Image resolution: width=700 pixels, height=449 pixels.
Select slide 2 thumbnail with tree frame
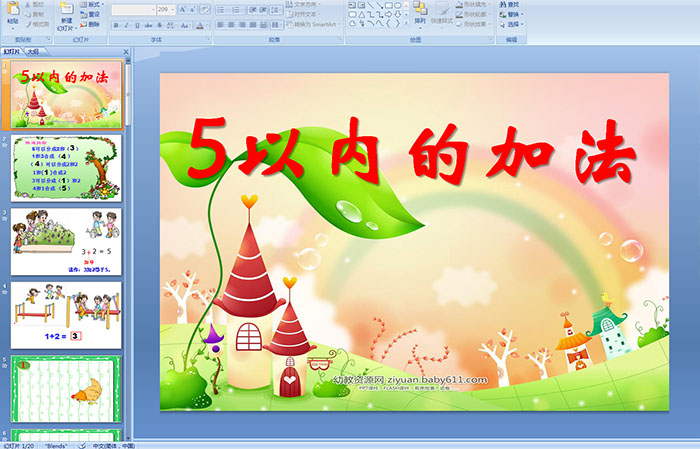[x=66, y=168]
